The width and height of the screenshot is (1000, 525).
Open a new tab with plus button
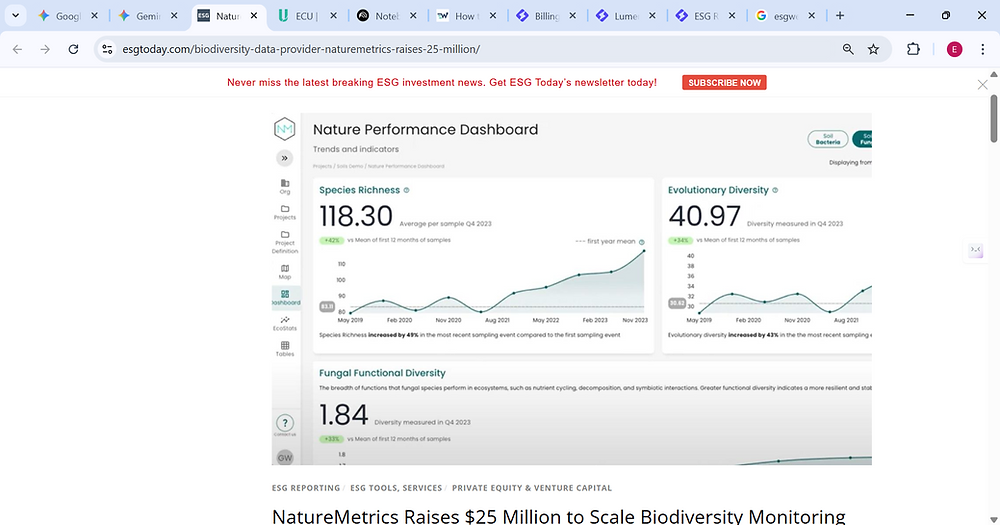[x=840, y=15]
